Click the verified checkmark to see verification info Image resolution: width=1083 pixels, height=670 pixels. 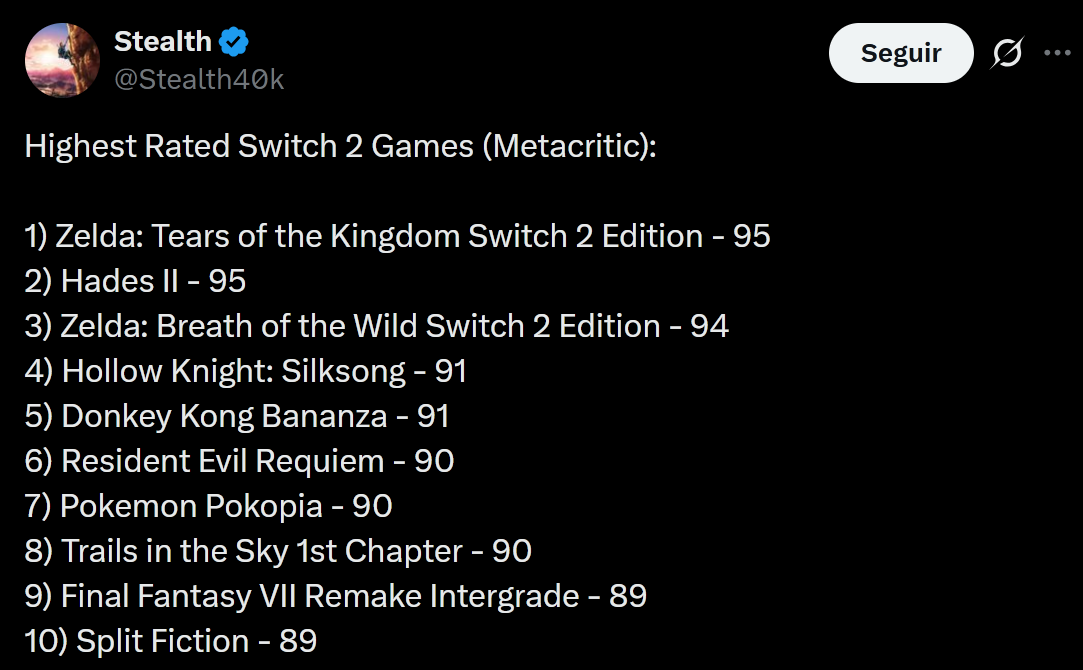pyautogui.click(x=233, y=41)
